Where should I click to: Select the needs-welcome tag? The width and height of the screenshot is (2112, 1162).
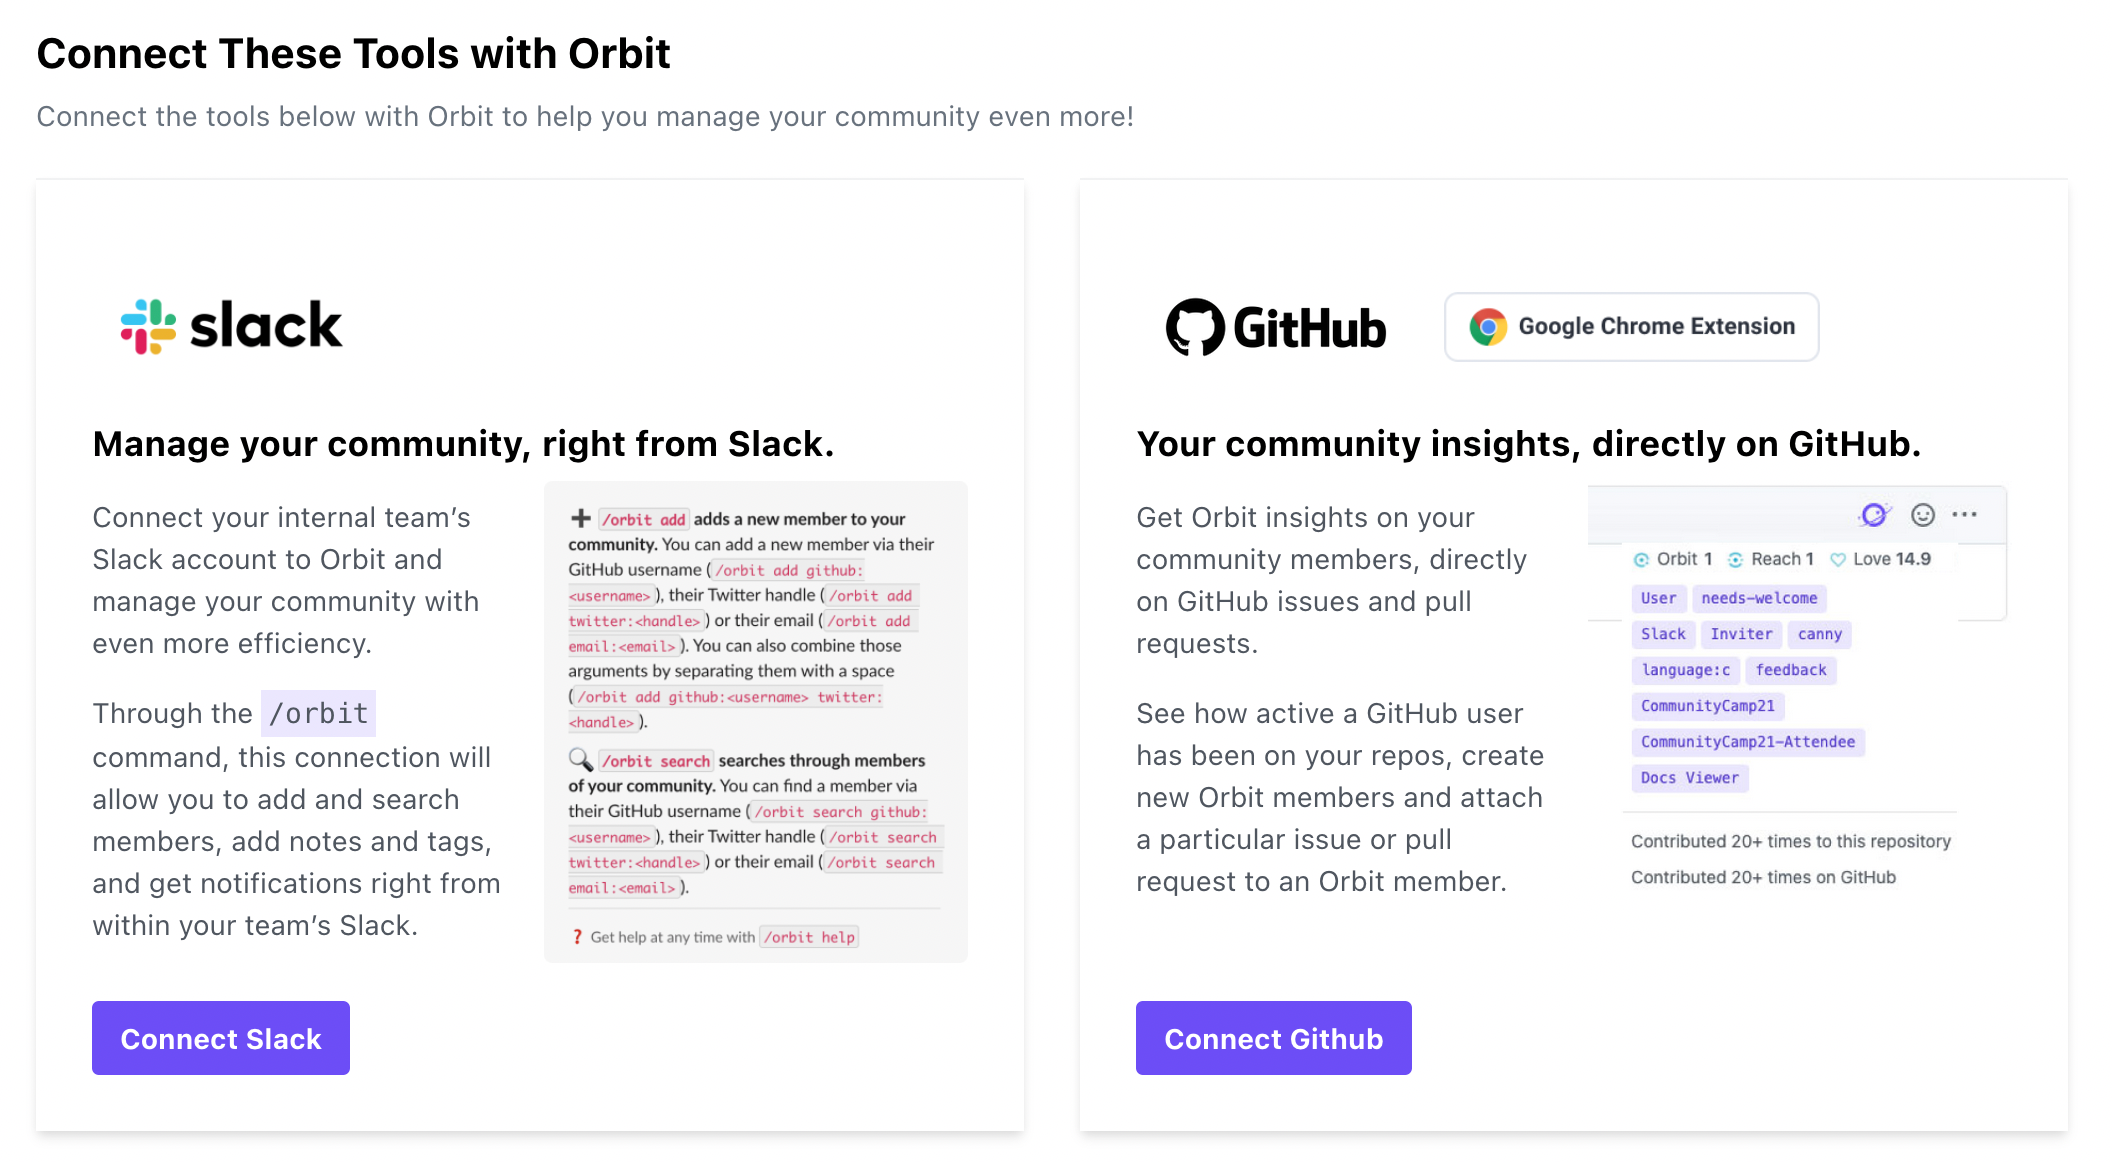pos(1759,598)
